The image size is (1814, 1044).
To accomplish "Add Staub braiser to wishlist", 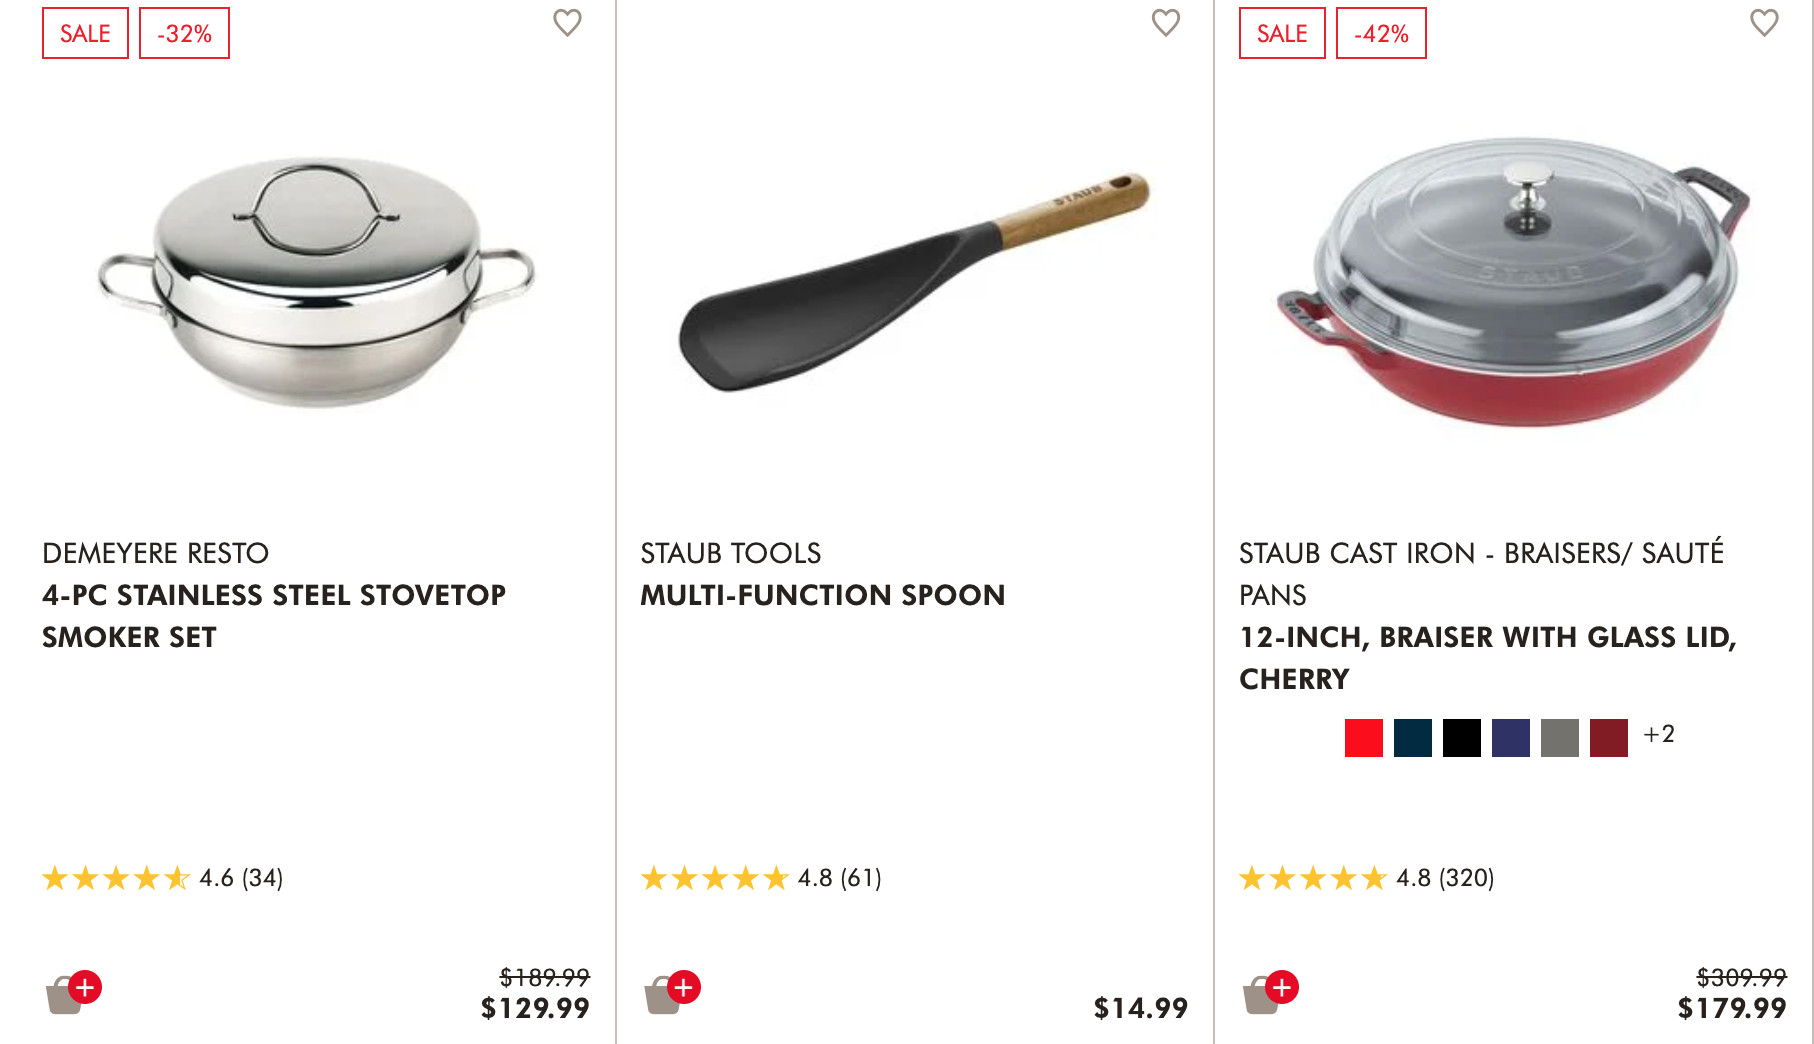I will pos(1764,23).
